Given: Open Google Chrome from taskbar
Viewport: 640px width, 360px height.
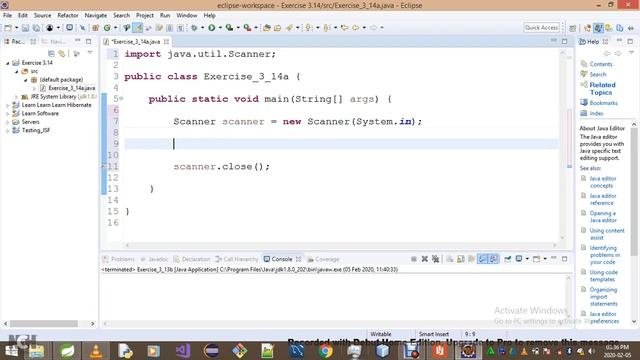Looking at the screenshot, I should pos(325,351).
